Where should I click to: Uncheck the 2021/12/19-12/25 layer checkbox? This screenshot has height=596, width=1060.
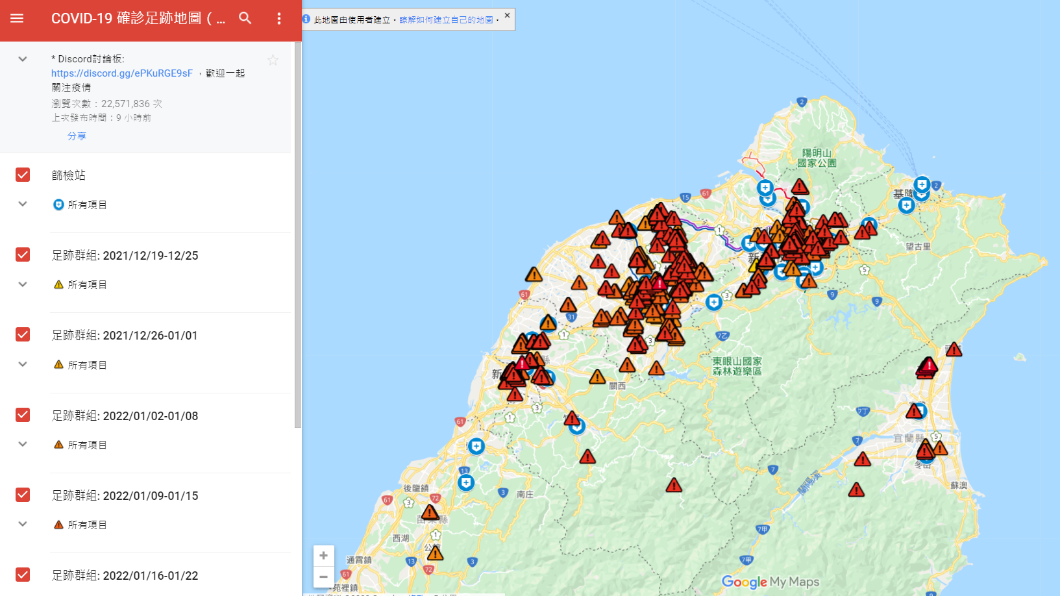23,255
